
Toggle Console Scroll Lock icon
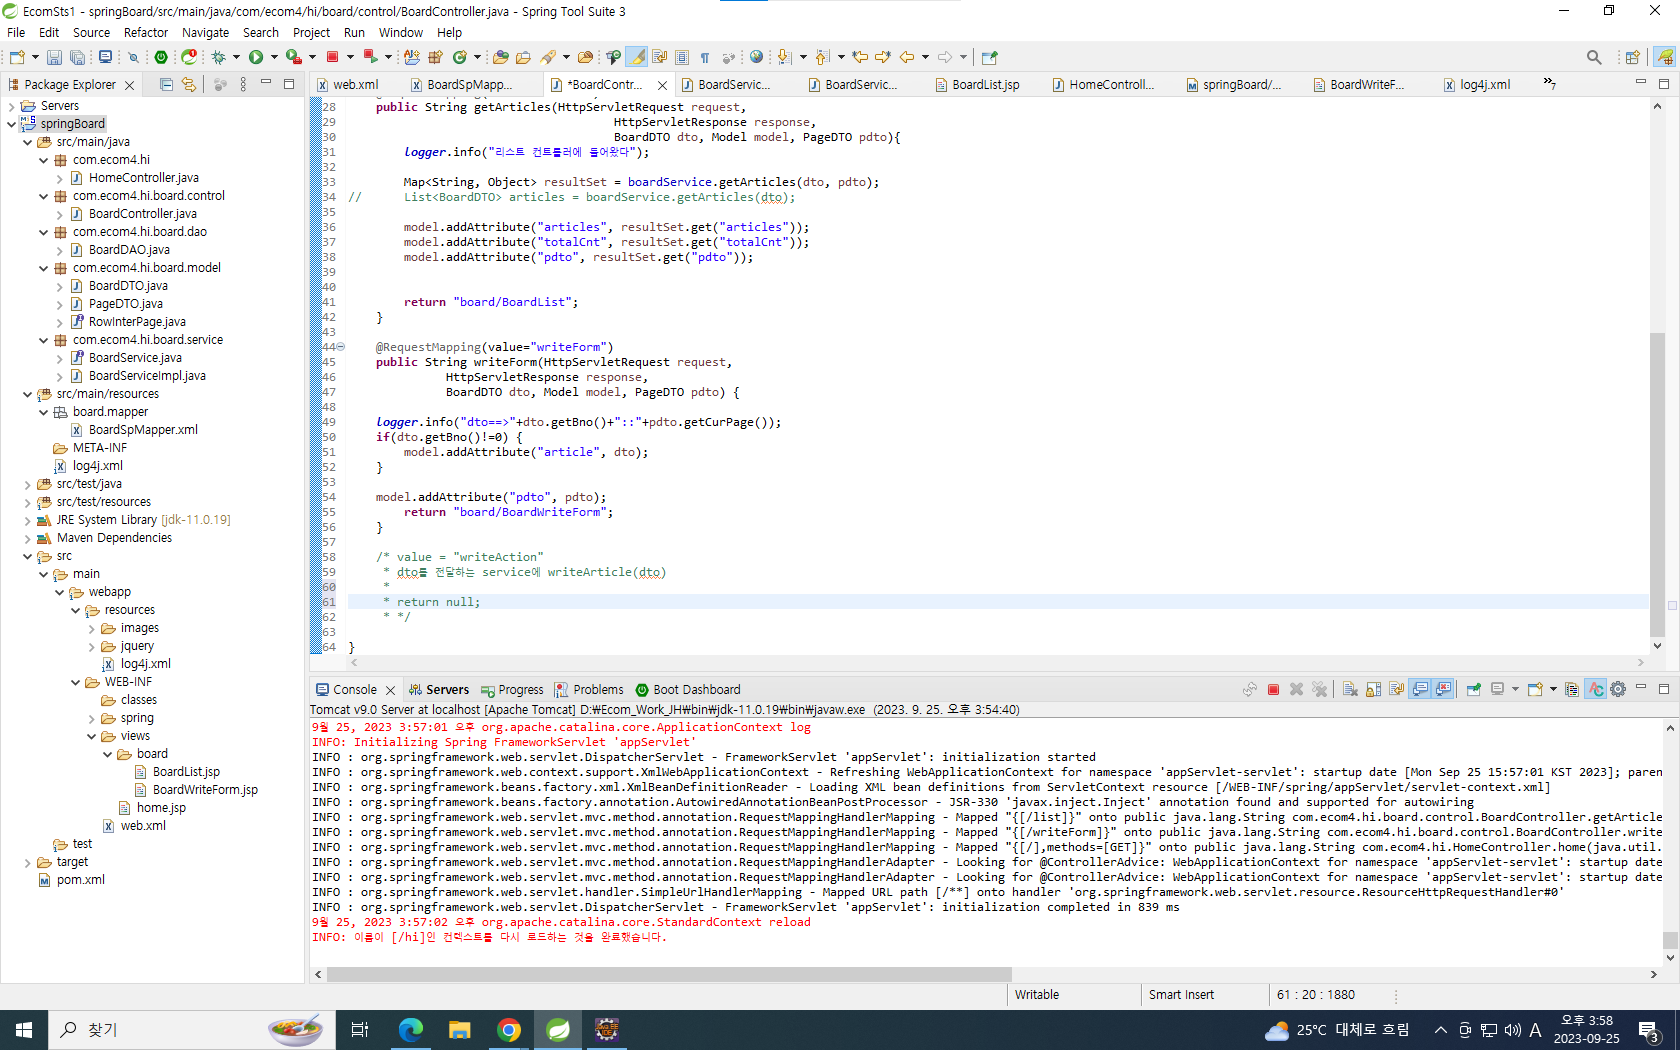click(x=1373, y=689)
